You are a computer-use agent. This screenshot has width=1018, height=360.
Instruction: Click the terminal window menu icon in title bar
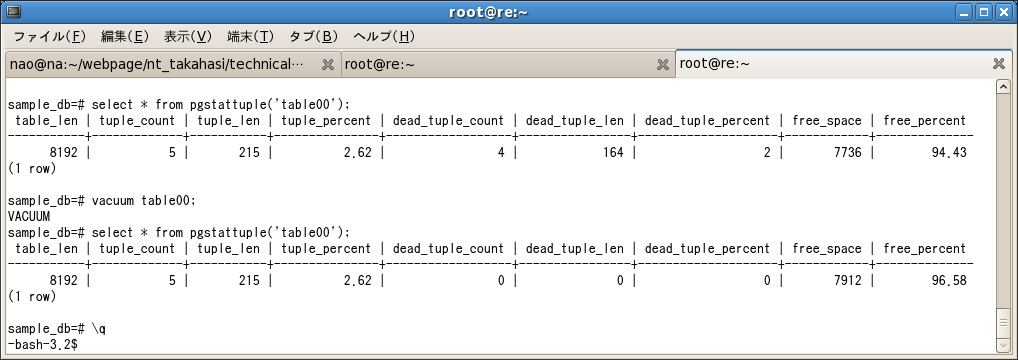click(12, 12)
